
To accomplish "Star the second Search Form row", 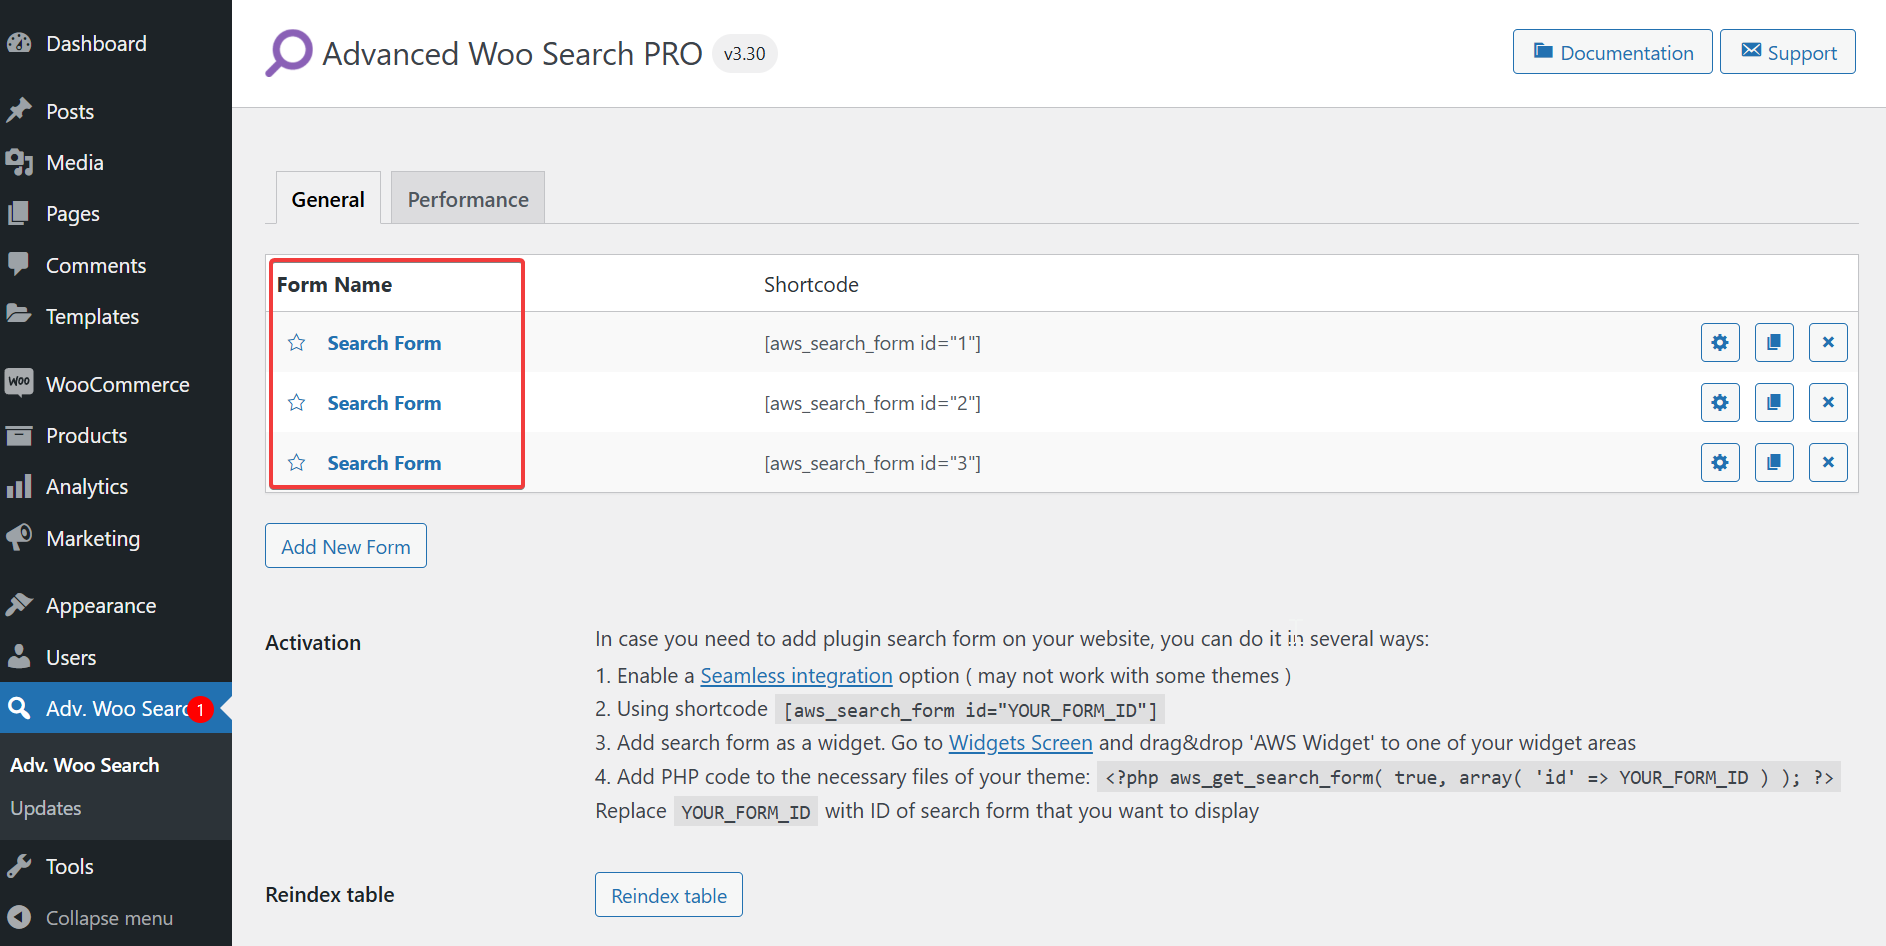I will point(297,403).
